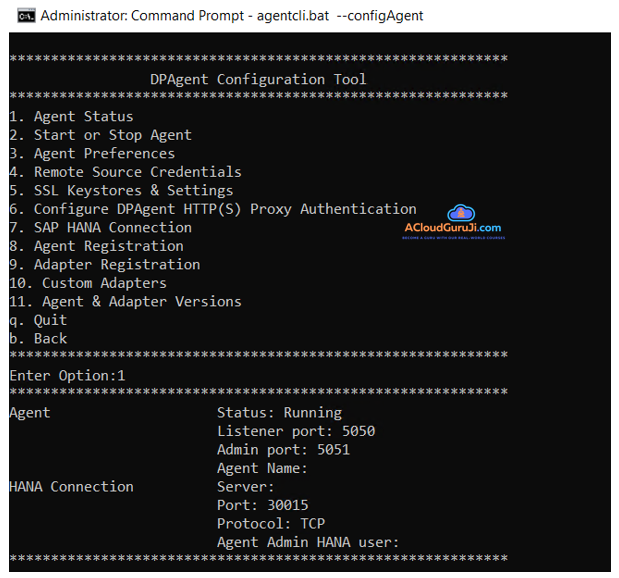
Task: Click the Agent Registration menu line
Action: [96, 246]
